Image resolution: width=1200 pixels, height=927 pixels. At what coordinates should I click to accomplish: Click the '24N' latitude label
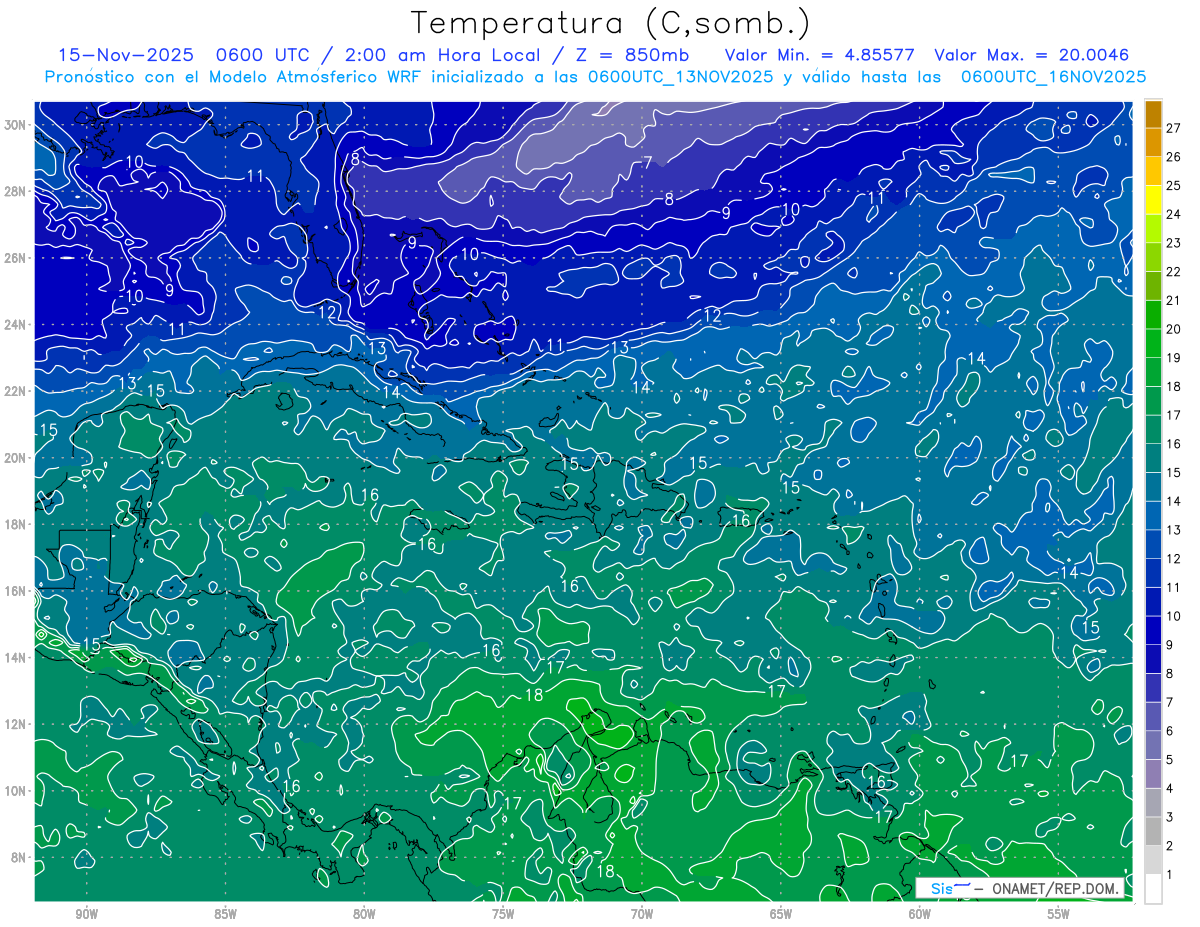(16, 325)
